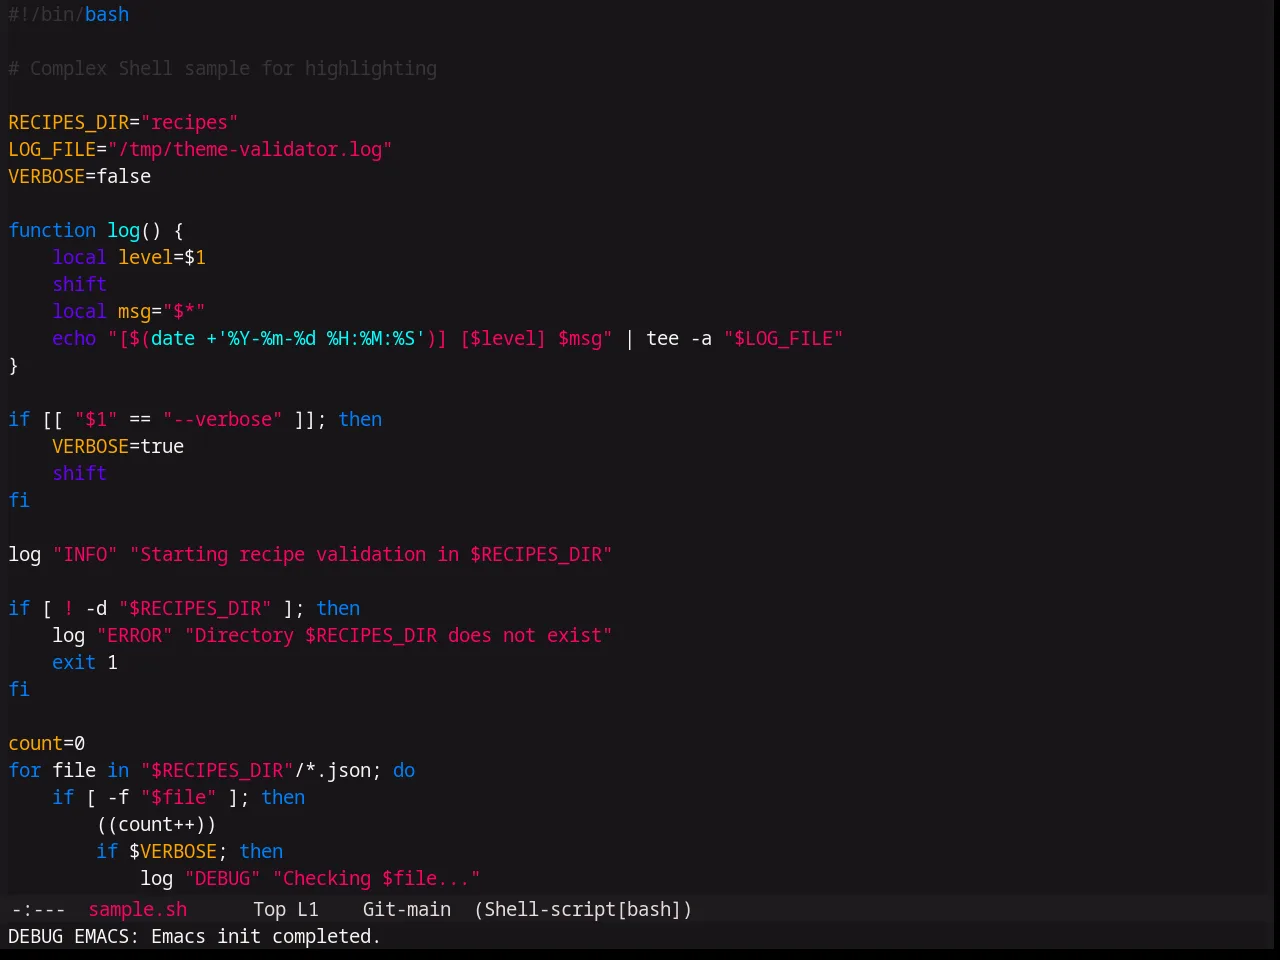This screenshot has width=1280, height=960.
Task: Click the log() function name in definition
Action: (124, 230)
